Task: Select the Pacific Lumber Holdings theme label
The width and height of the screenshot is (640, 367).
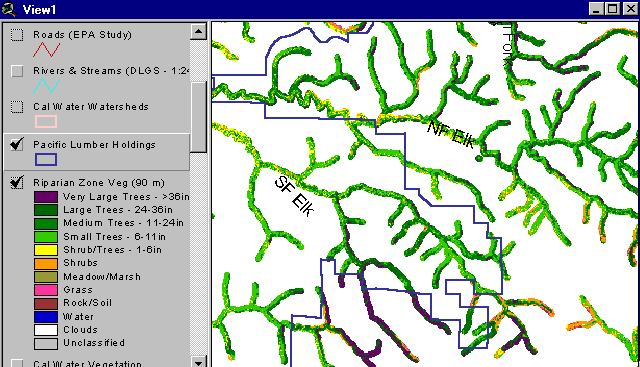Action: (x=94, y=145)
